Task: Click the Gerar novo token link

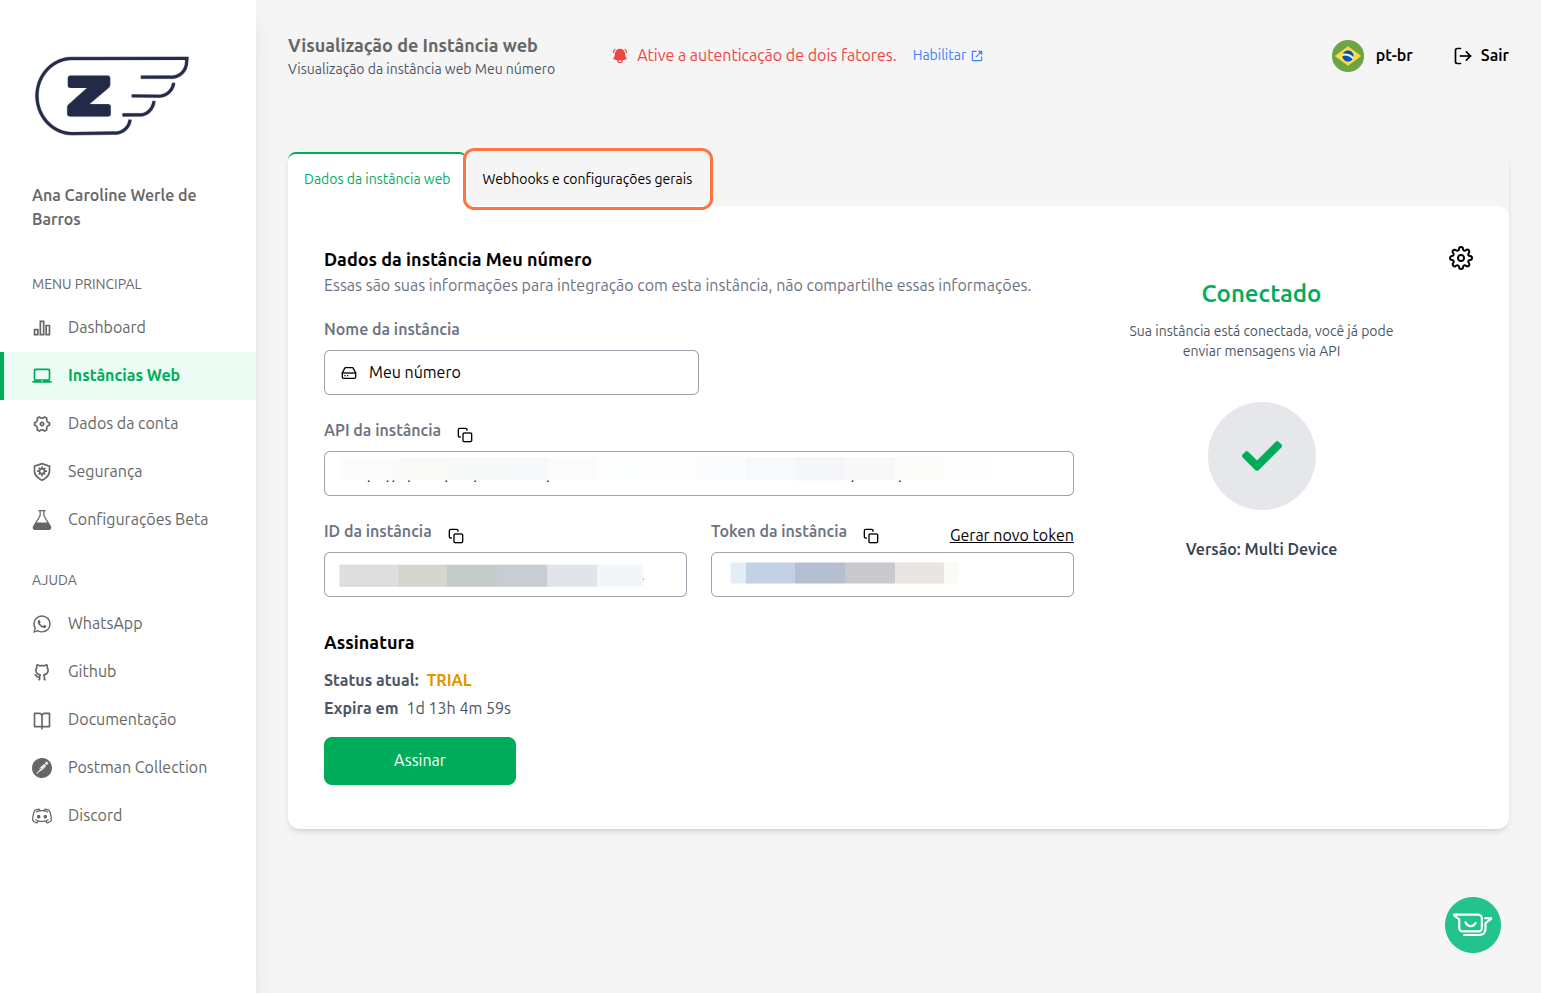Action: (1011, 535)
